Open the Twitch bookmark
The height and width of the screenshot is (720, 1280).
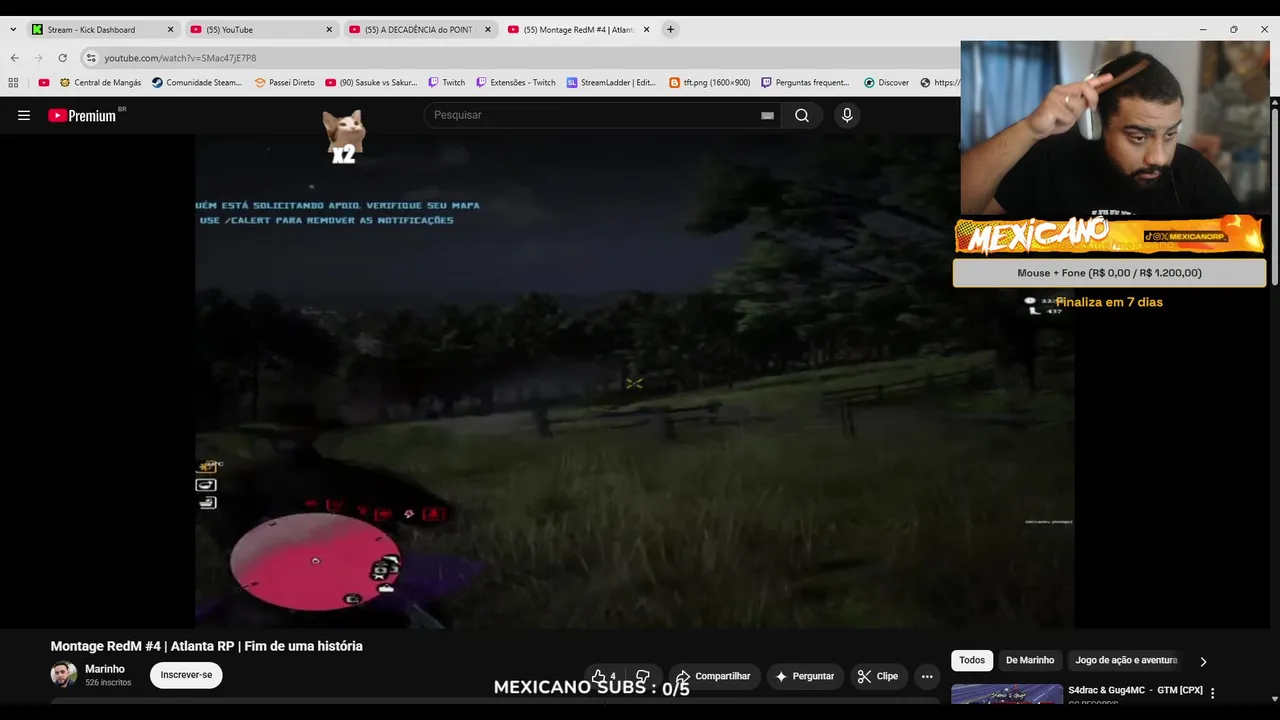point(446,83)
